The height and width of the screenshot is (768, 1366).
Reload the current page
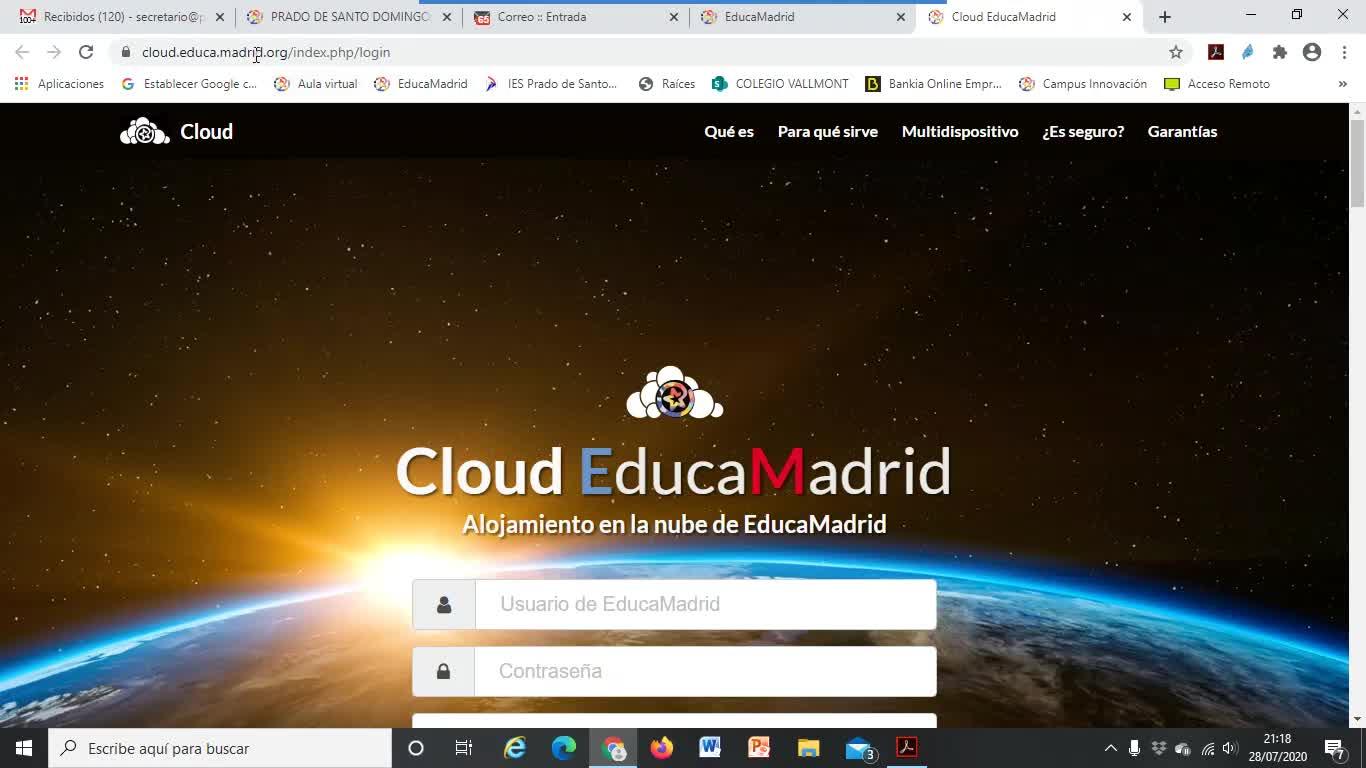click(x=86, y=52)
